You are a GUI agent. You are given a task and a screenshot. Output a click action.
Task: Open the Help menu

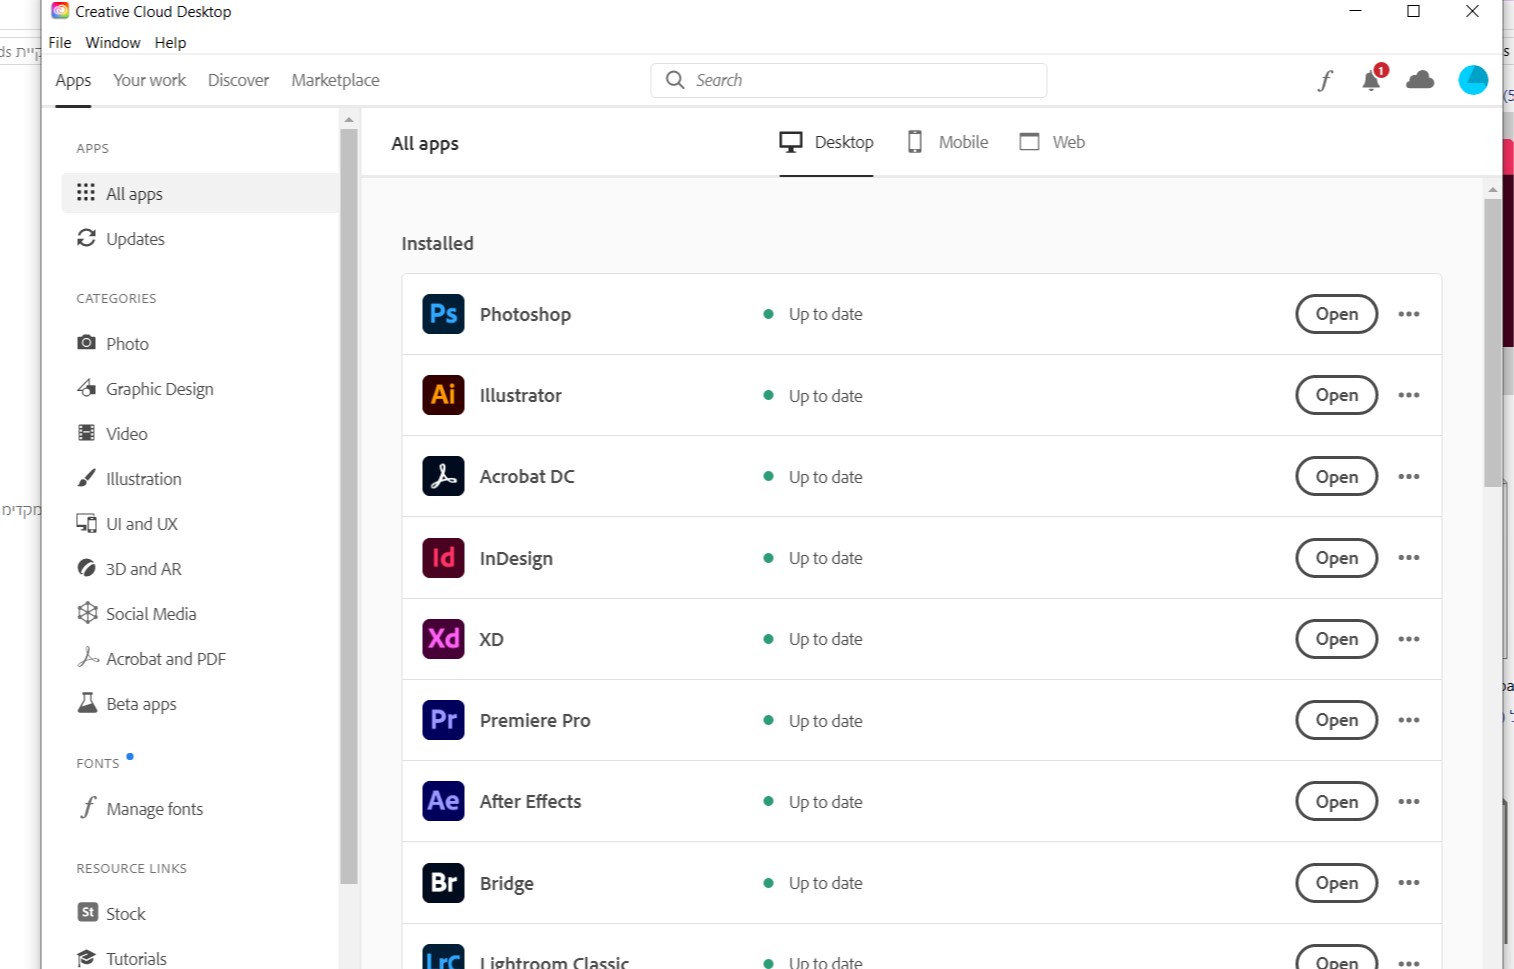[x=170, y=43]
